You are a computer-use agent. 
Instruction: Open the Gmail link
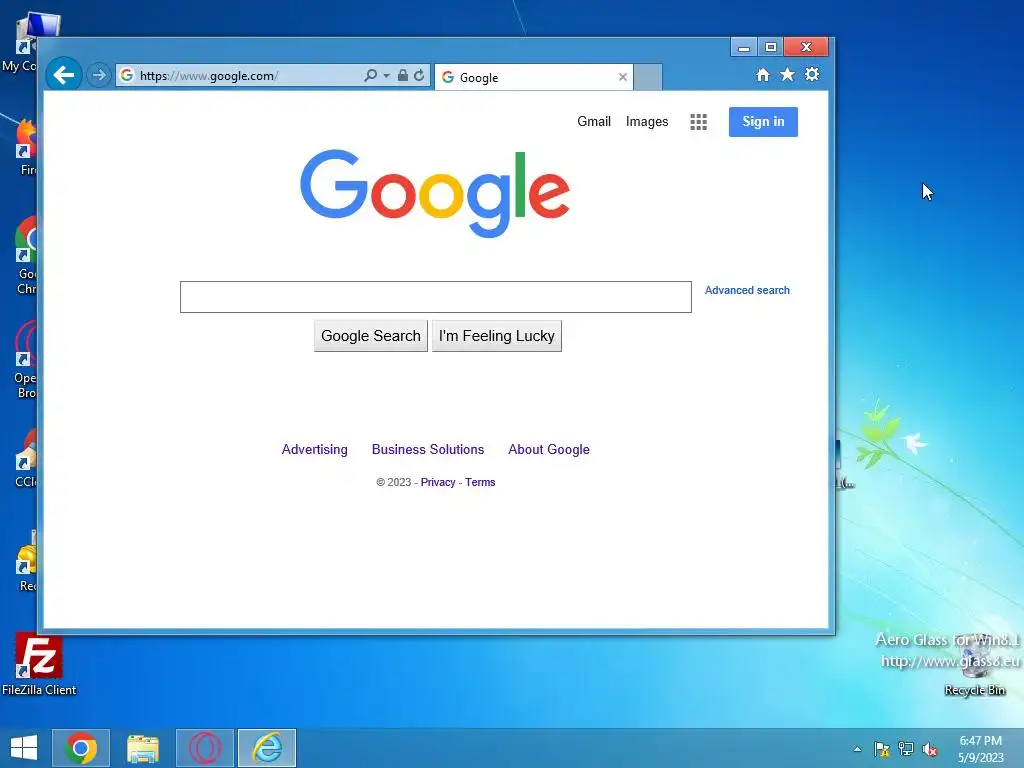(594, 121)
